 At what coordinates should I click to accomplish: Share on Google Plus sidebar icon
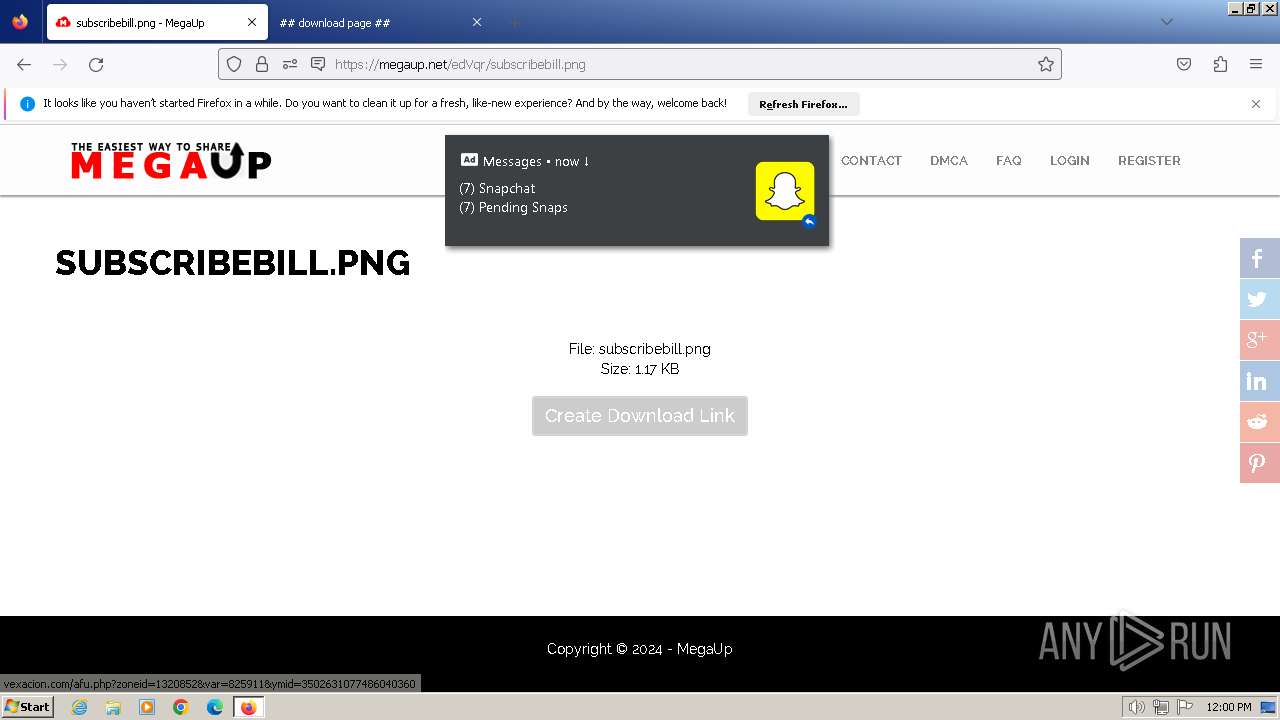(1260, 340)
